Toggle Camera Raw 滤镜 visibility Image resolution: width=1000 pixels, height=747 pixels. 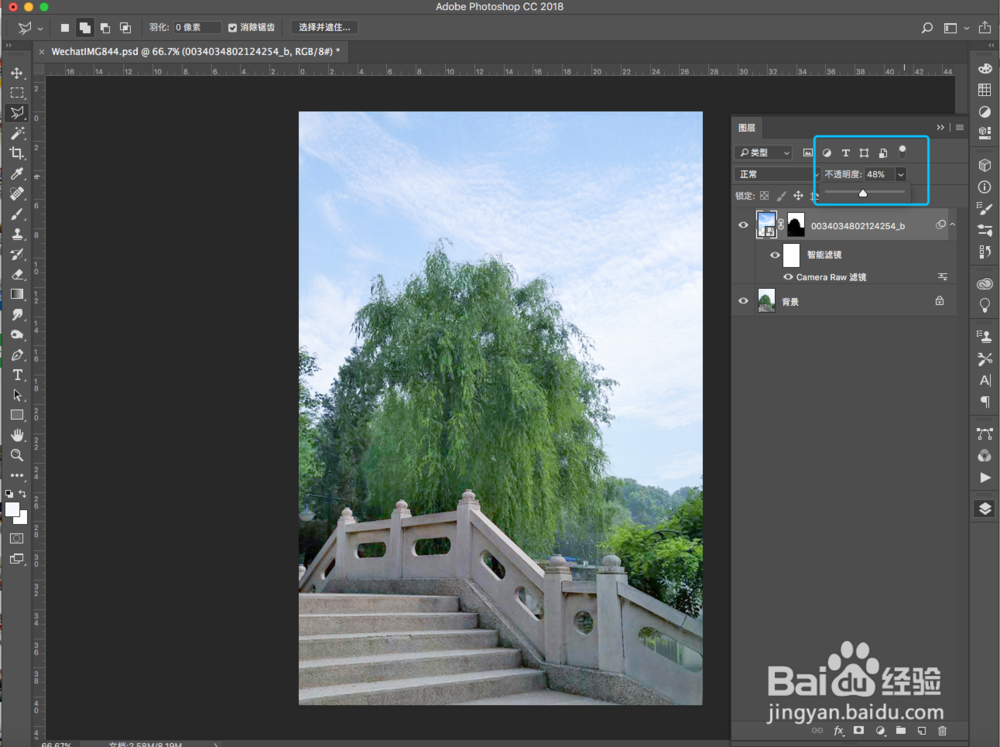pos(787,277)
